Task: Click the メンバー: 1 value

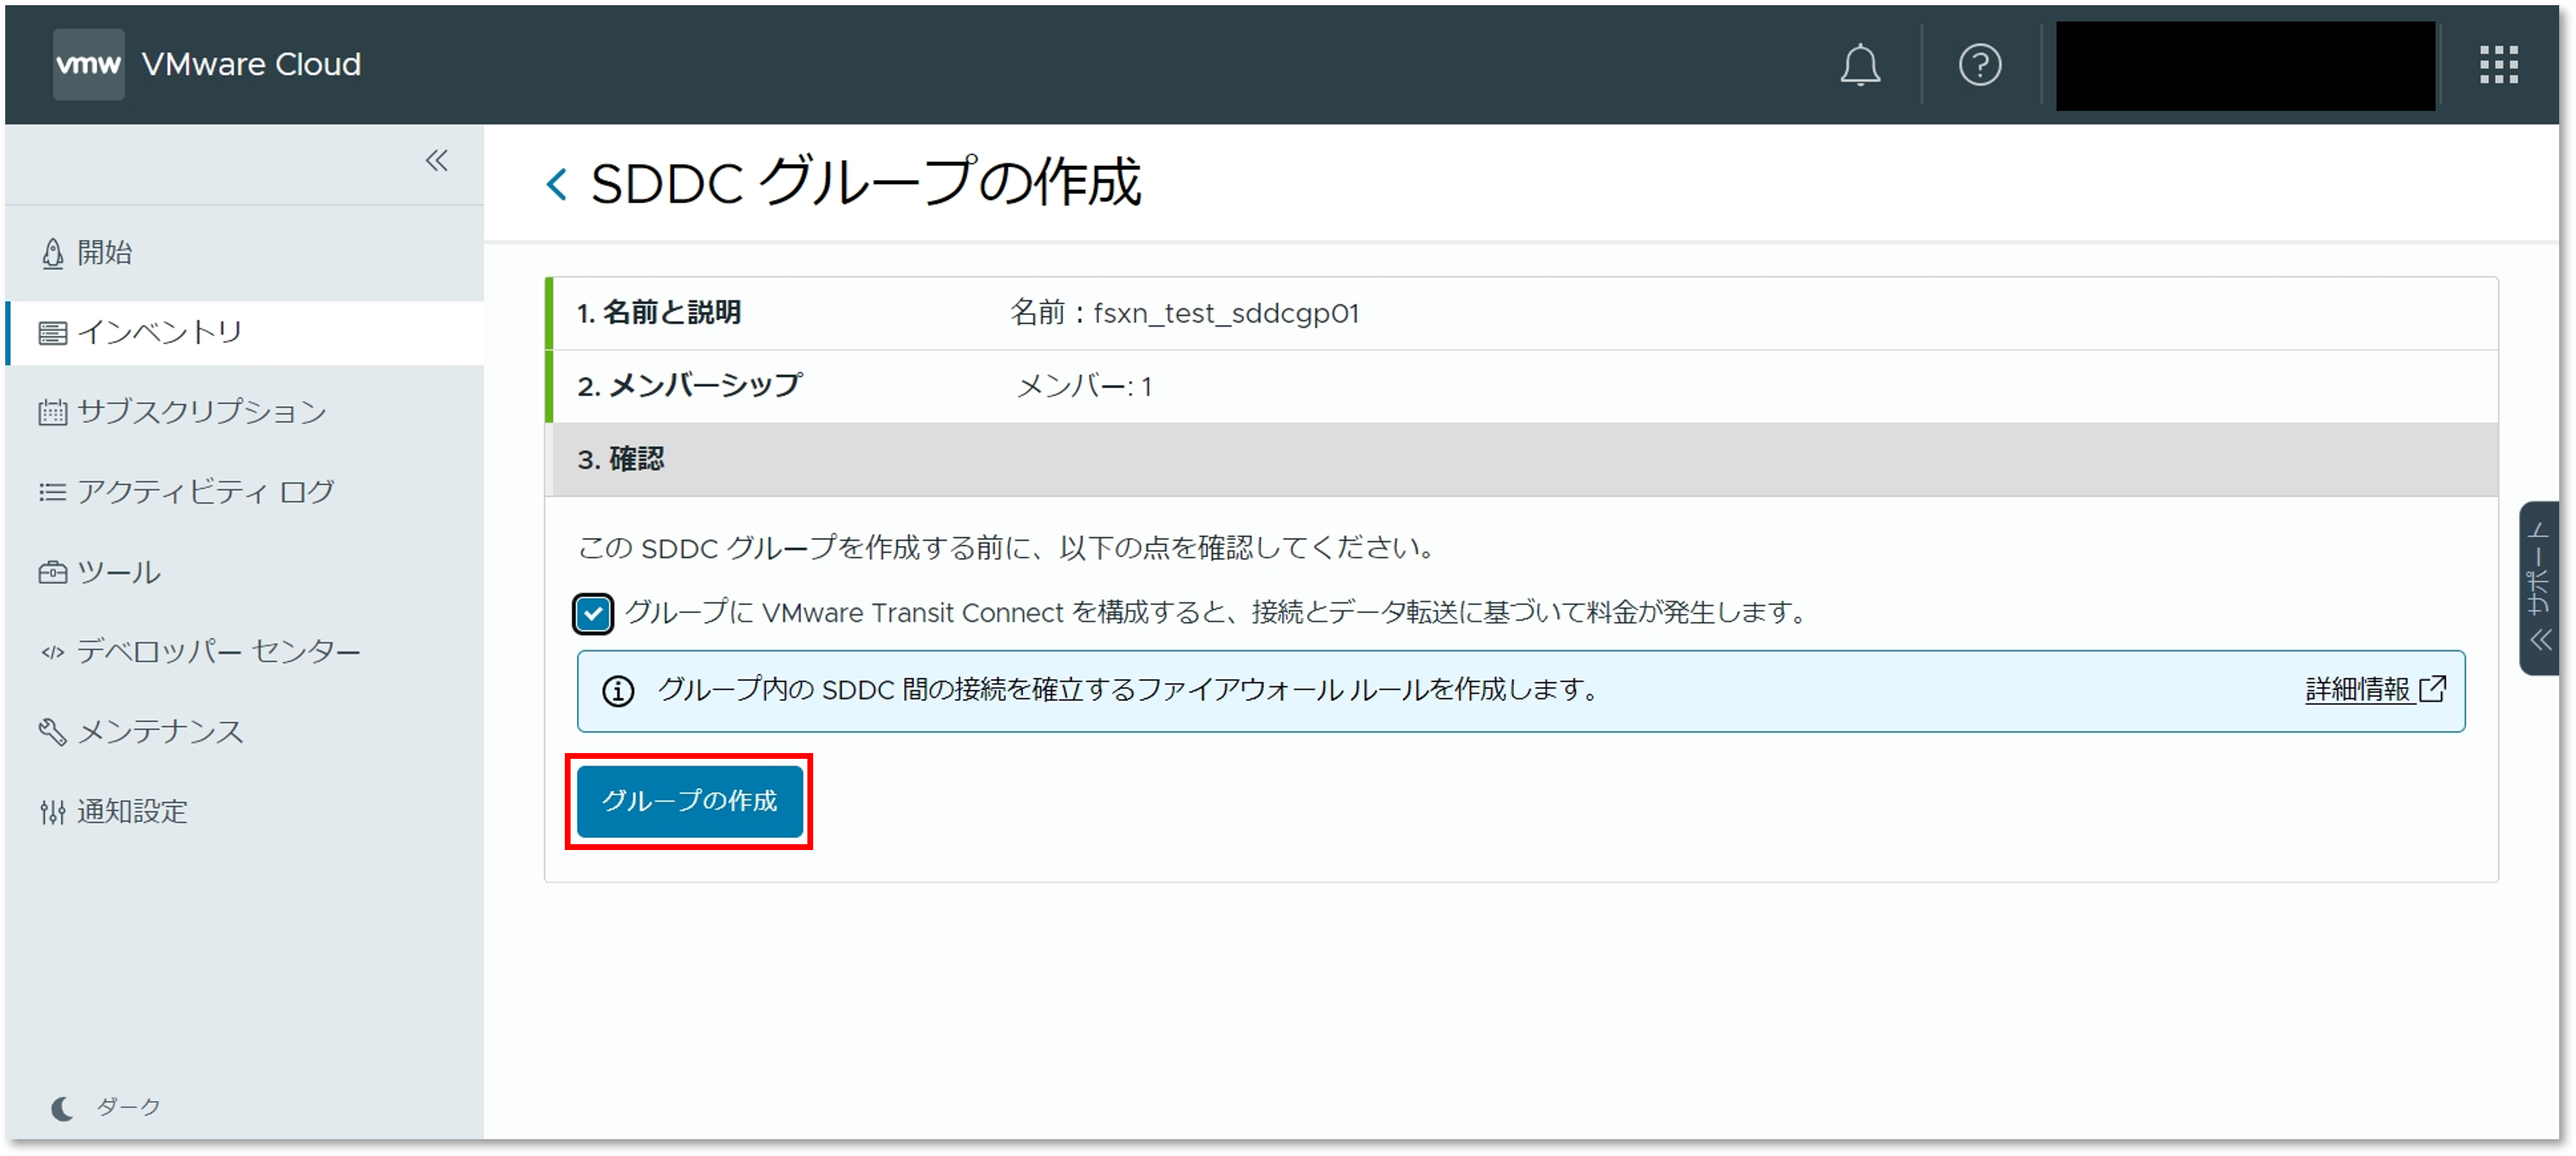Action: 1084,386
